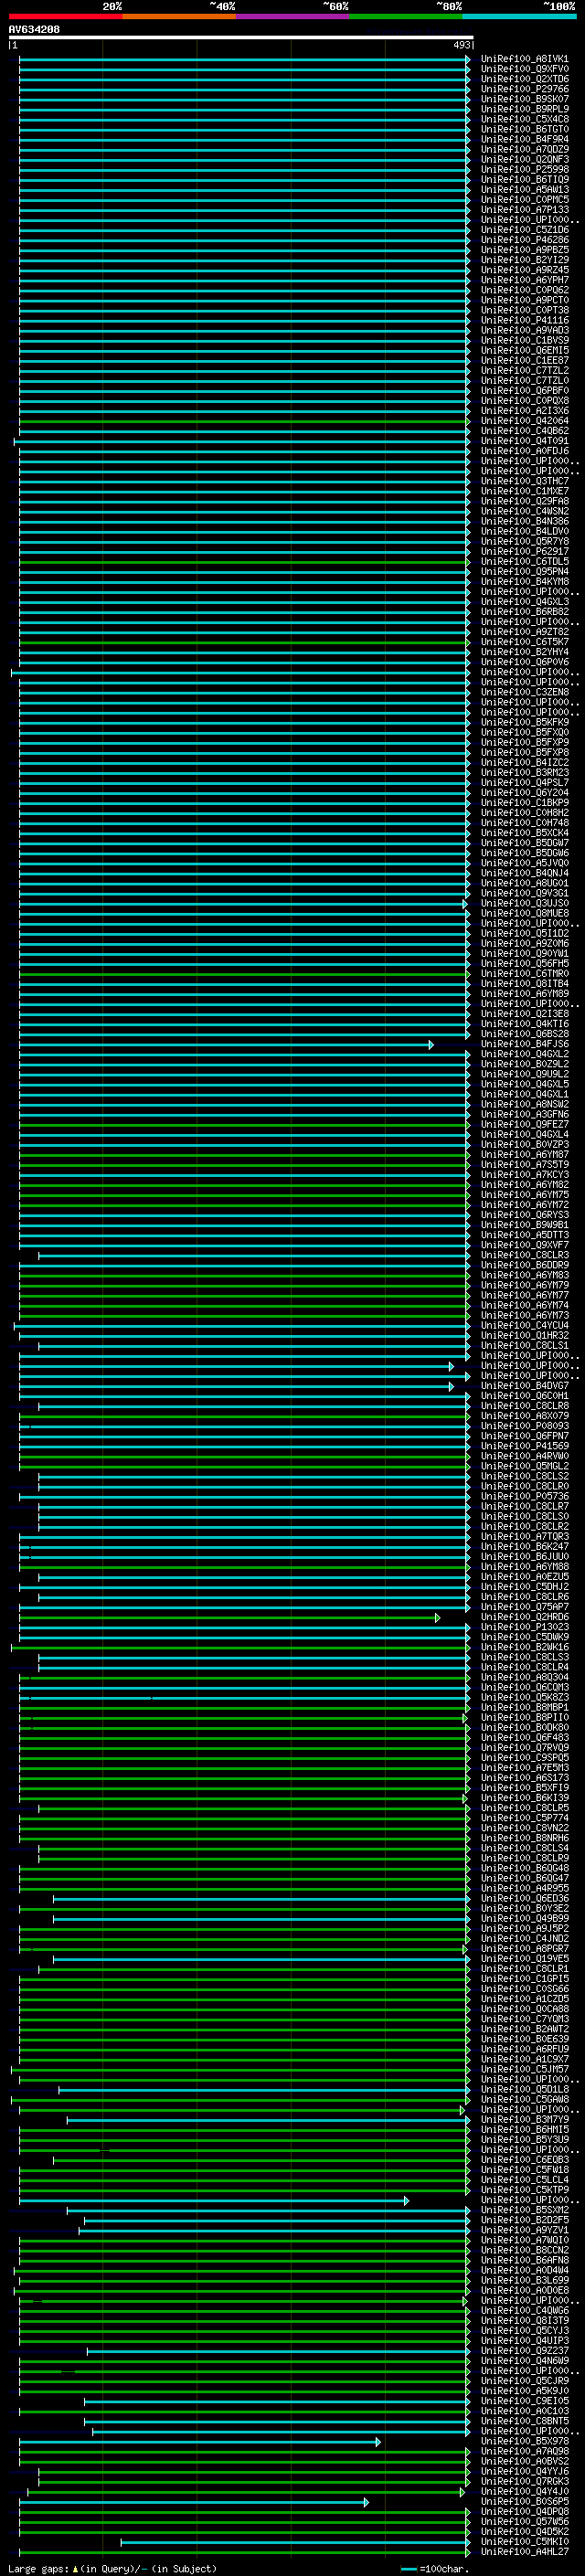Click the UniRef100_A9RZ45 hit name
585x2576 pixels.
(524, 270)
